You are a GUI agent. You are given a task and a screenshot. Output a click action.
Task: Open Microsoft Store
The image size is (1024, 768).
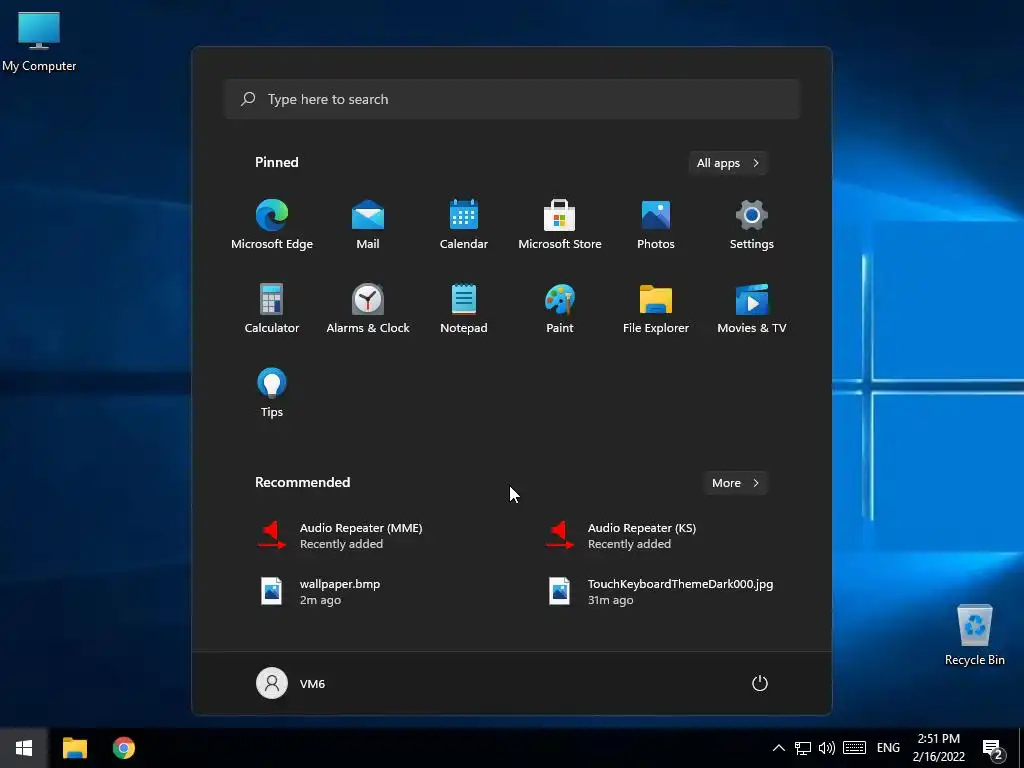coord(560,225)
